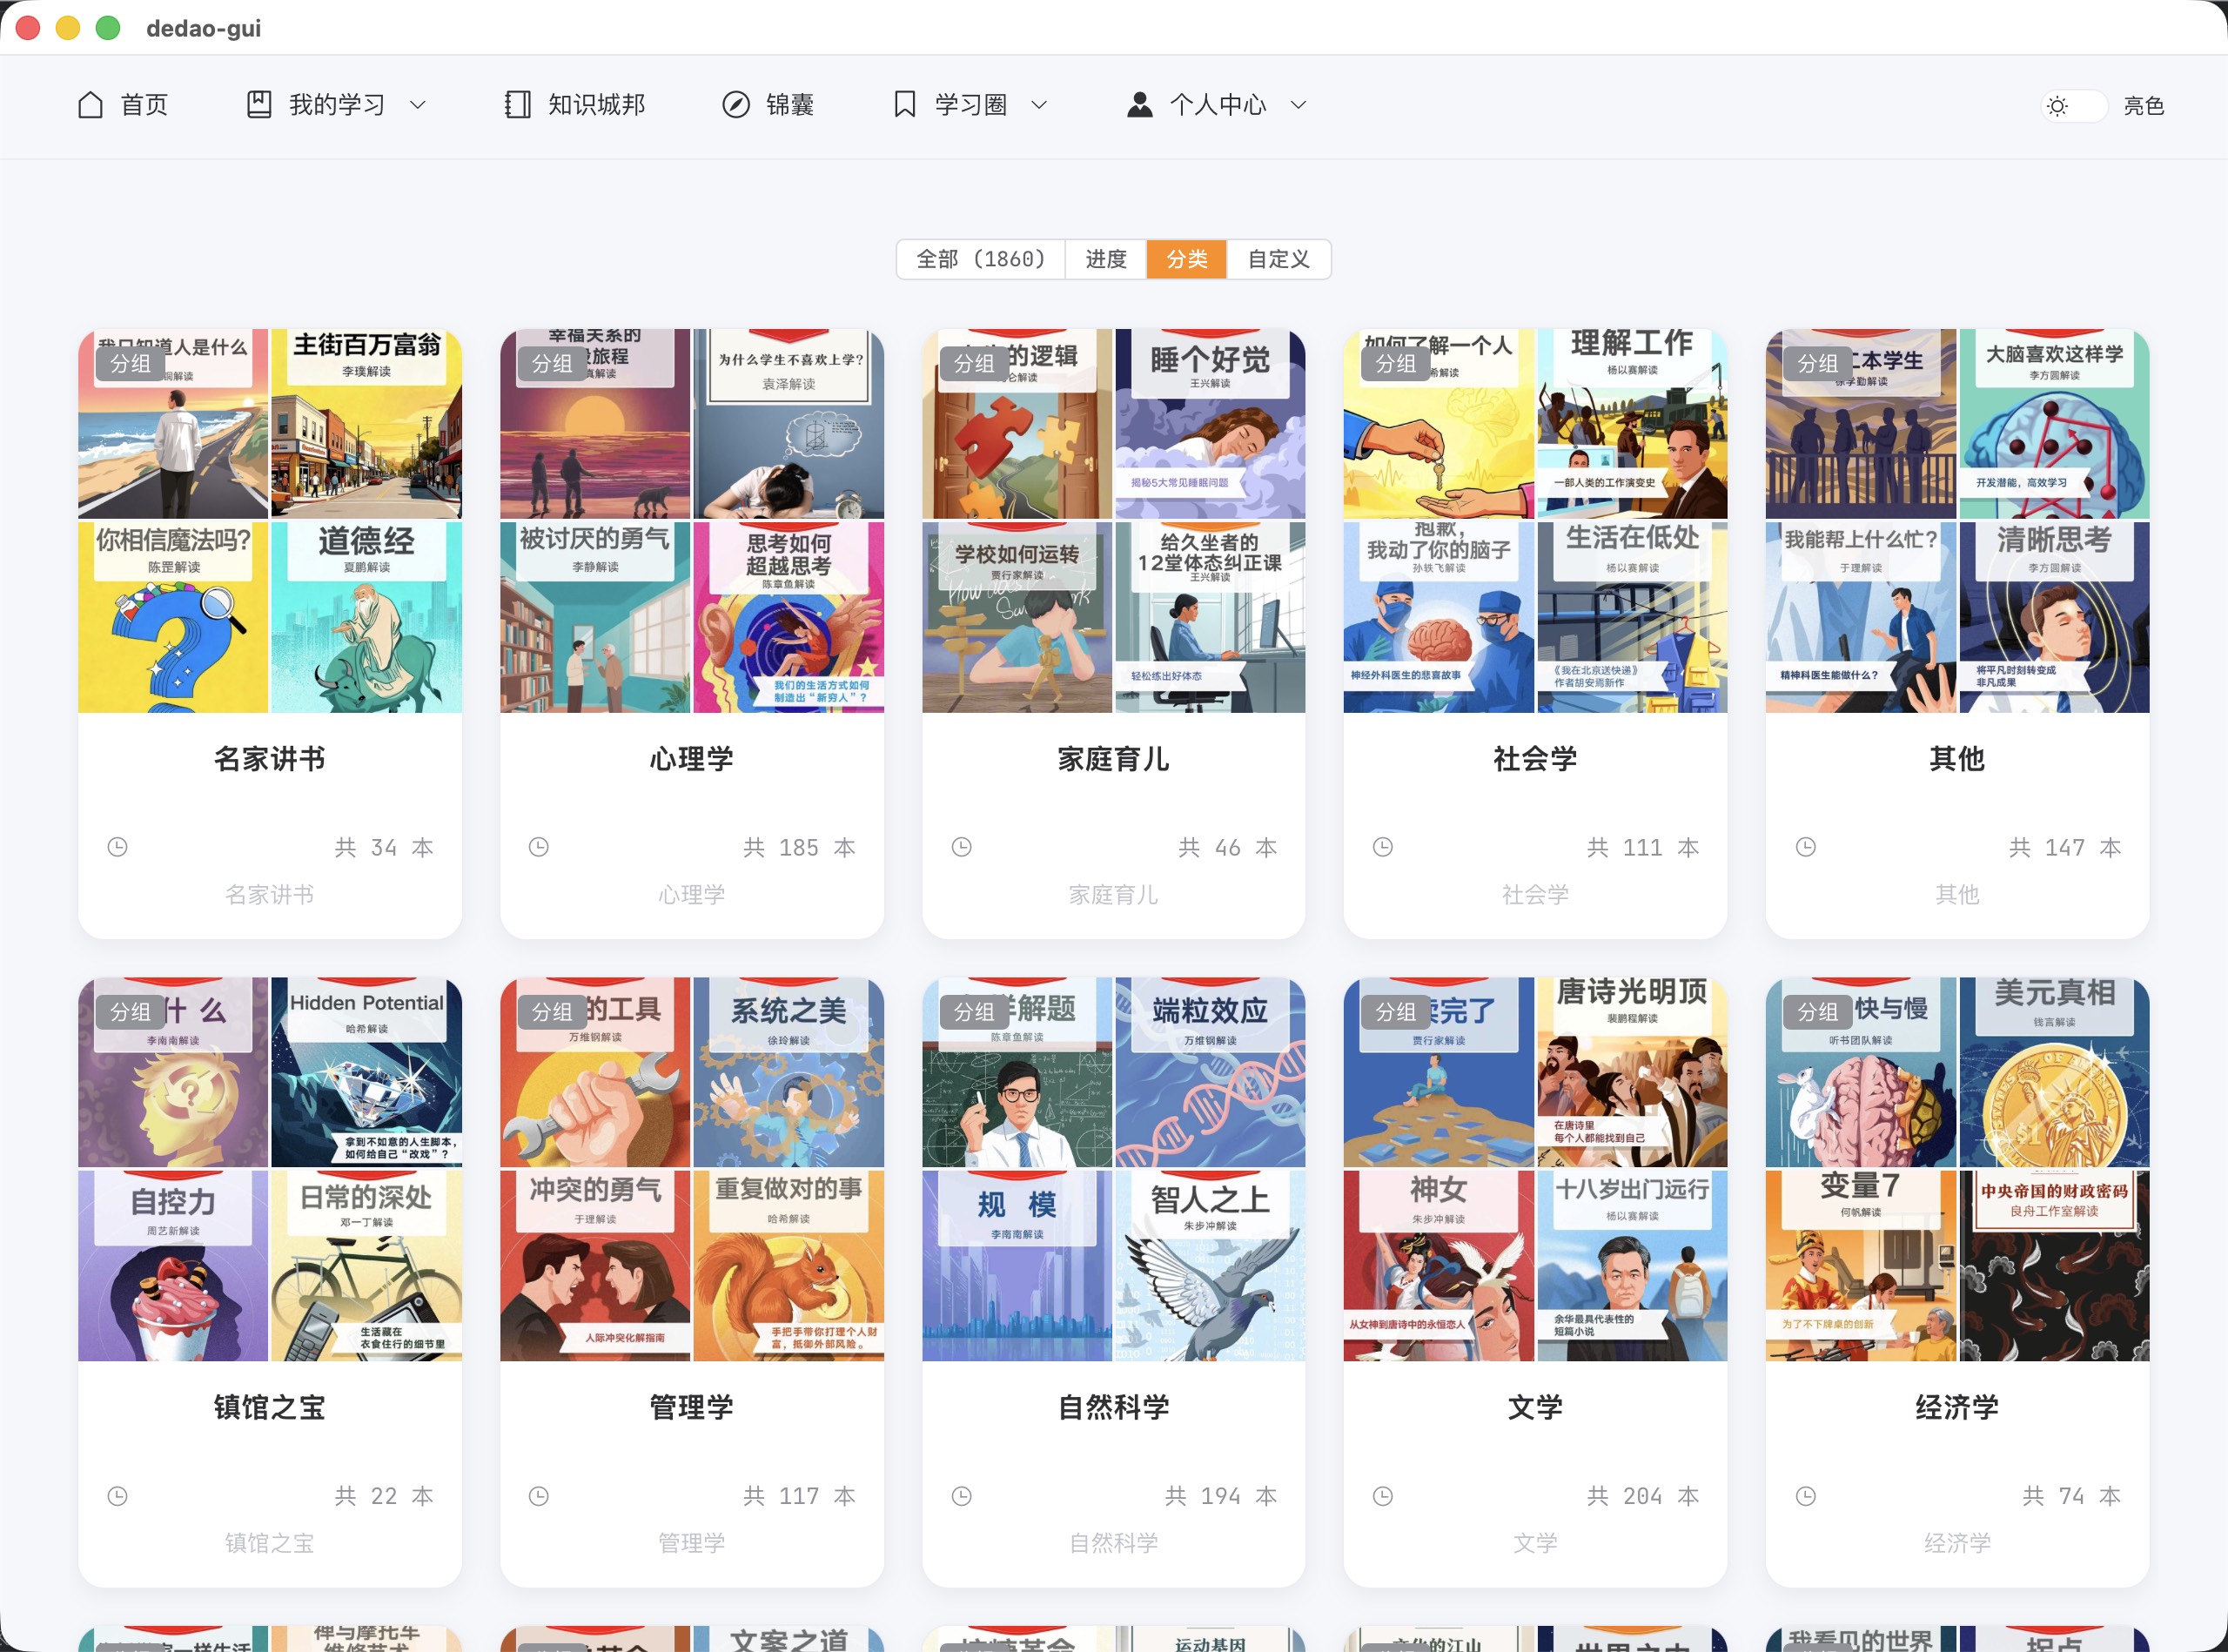This screenshot has width=2228, height=1652.
Task: Select the 分类 tab
Action: click(x=1187, y=259)
